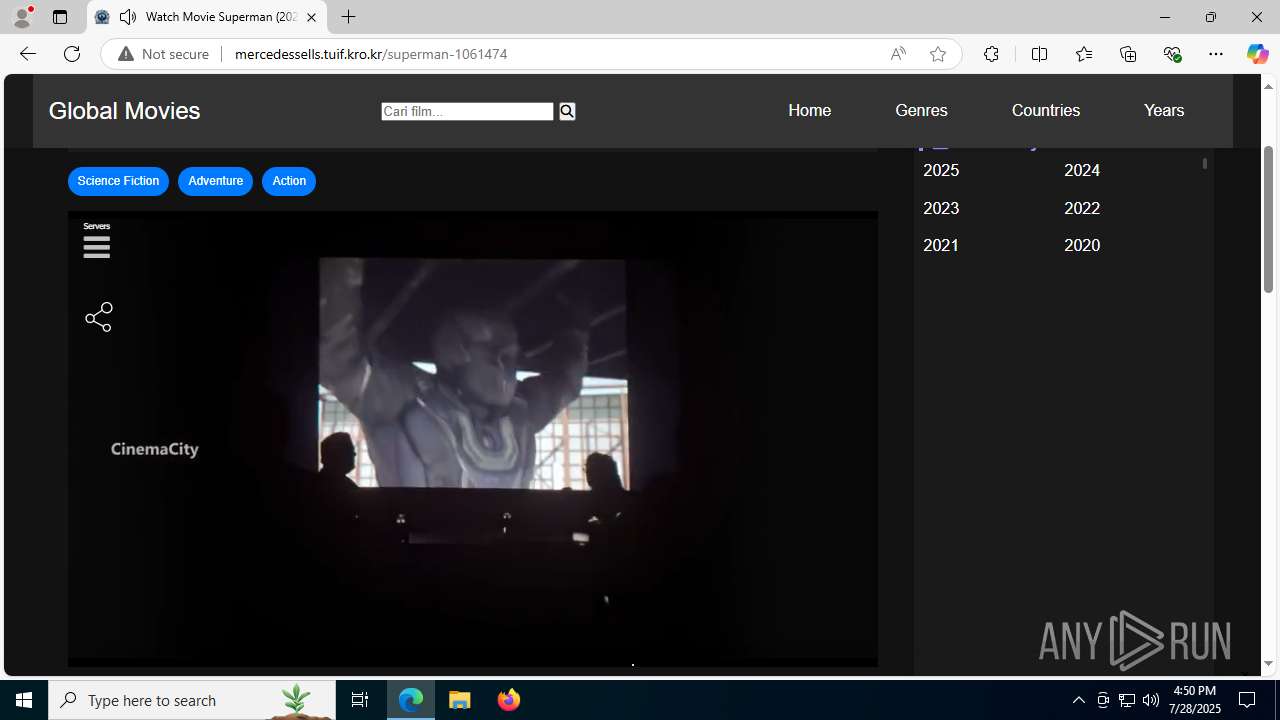This screenshot has height=720, width=1280.
Task: Open year 2023 link
Action: pyautogui.click(x=941, y=208)
